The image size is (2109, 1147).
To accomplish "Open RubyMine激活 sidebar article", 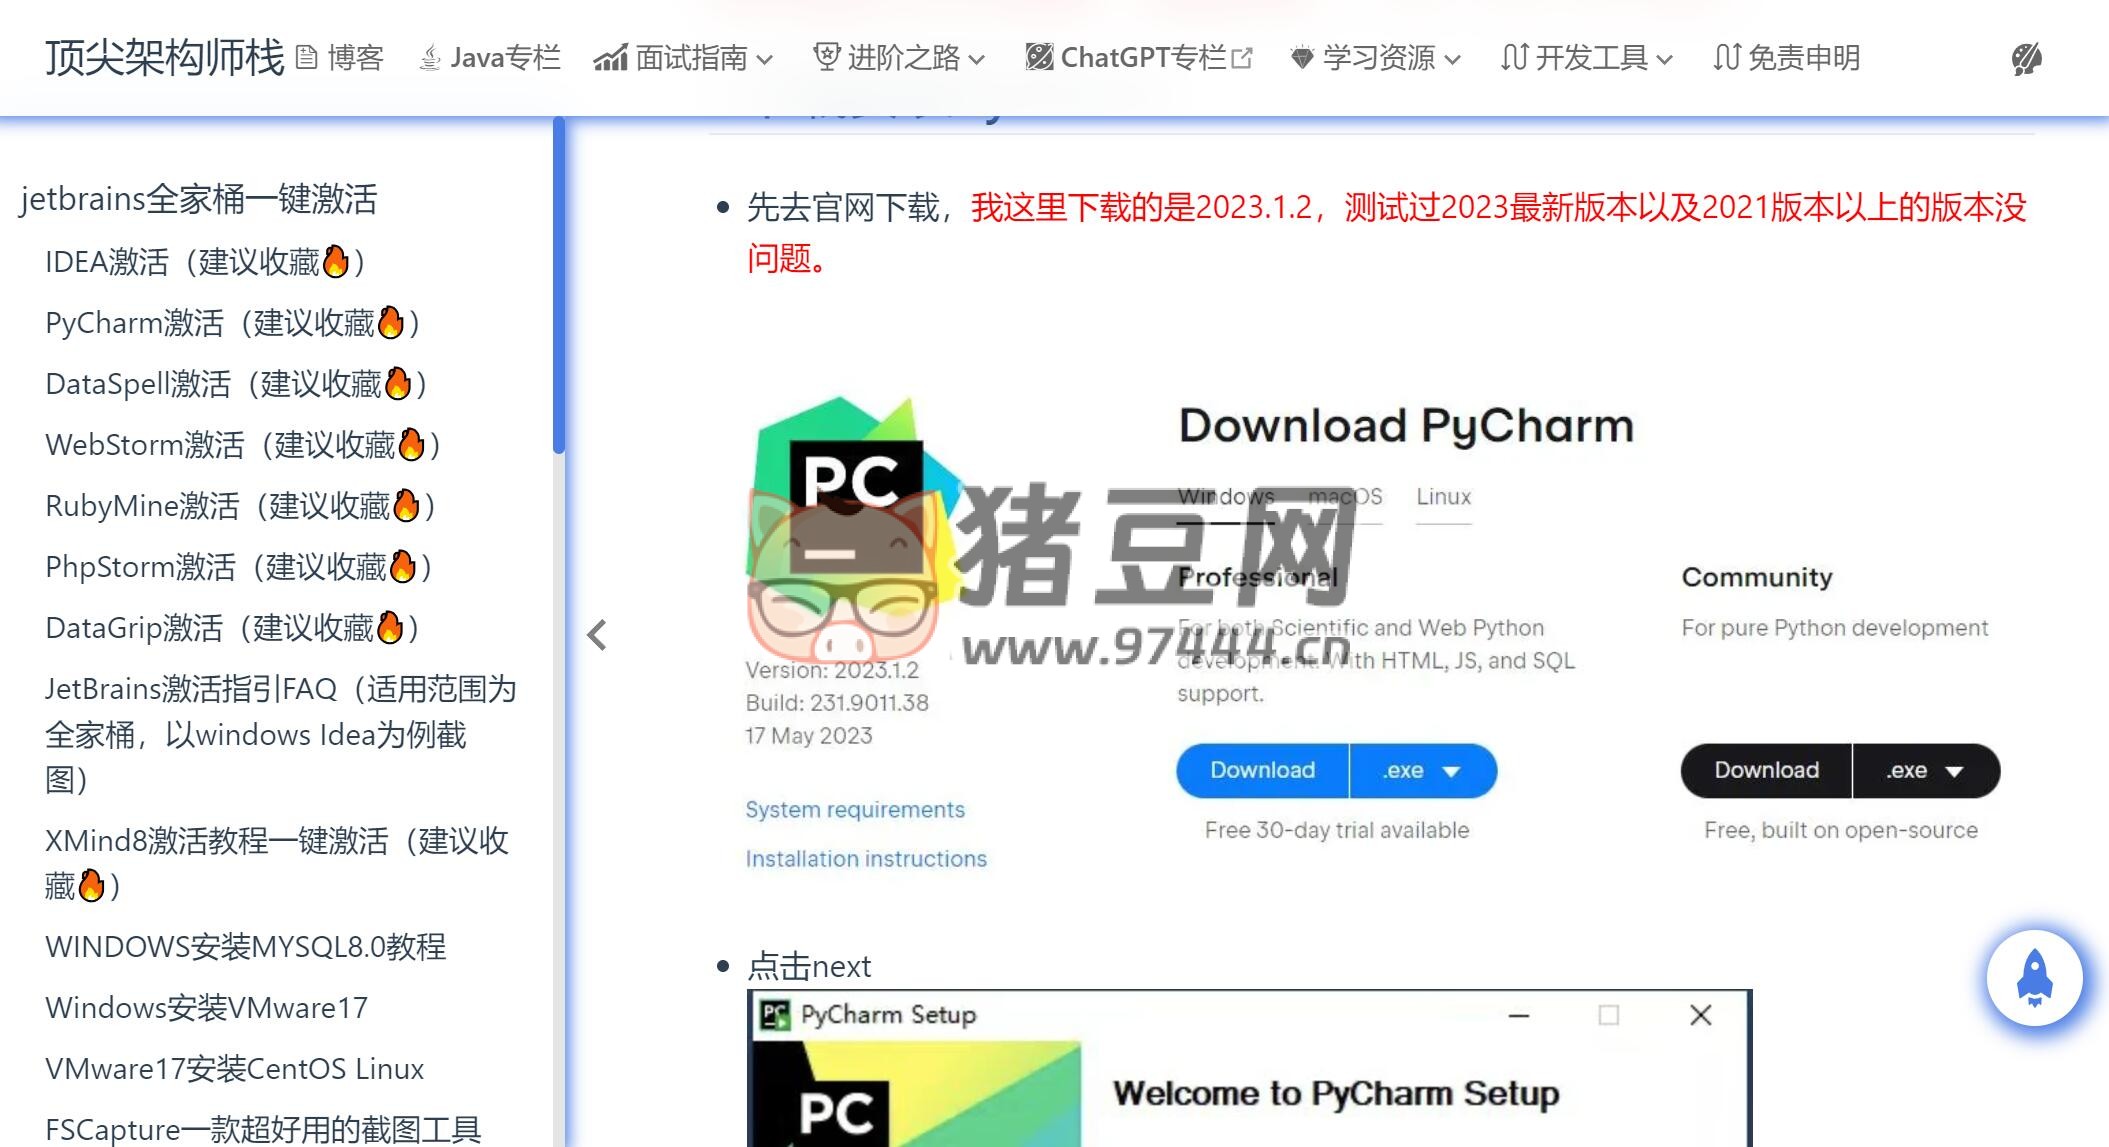I will [x=241, y=506].
